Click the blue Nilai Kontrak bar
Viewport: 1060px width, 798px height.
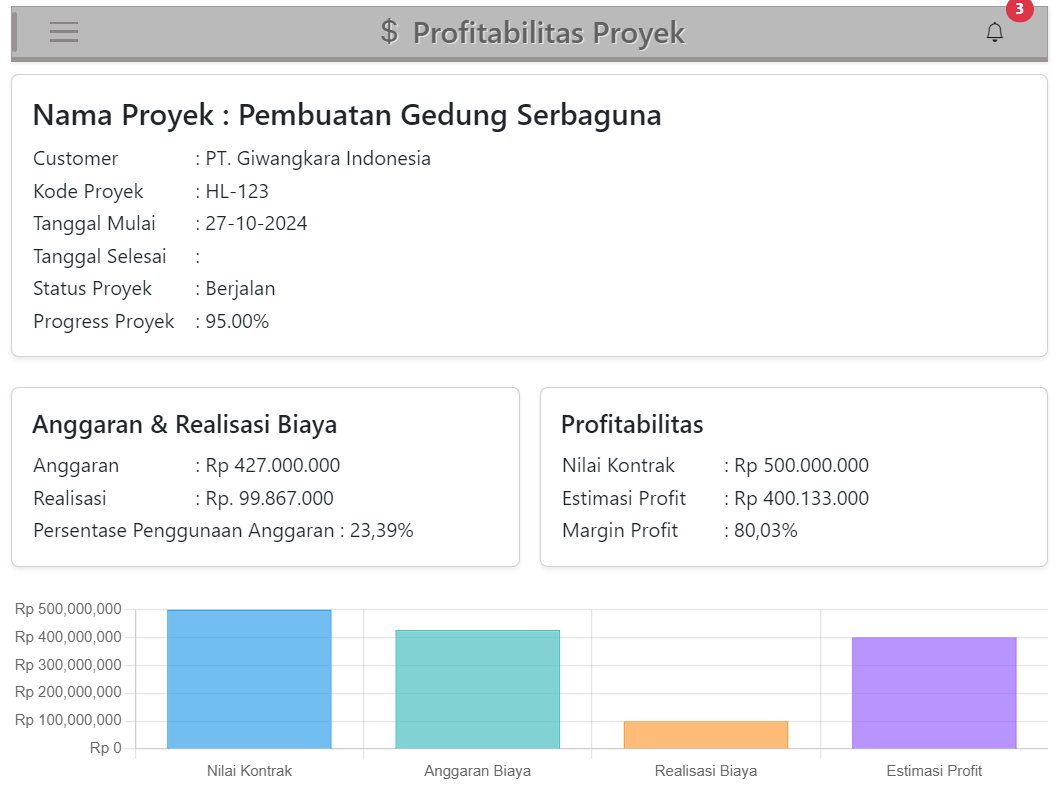click(x=249, y=679)
